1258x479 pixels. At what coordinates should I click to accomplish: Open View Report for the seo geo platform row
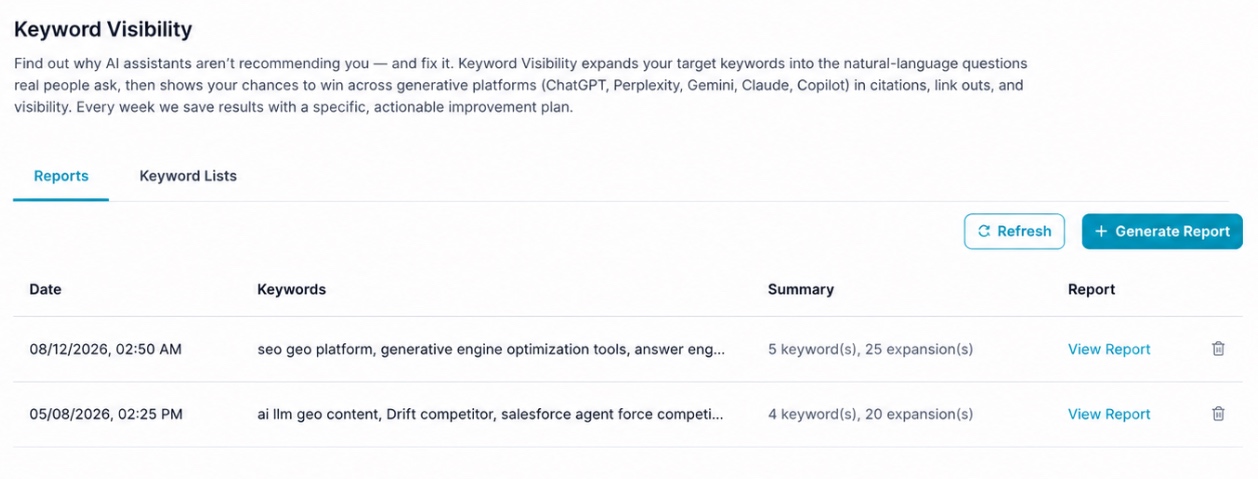pyautogui.click(x=1109, y=349)
